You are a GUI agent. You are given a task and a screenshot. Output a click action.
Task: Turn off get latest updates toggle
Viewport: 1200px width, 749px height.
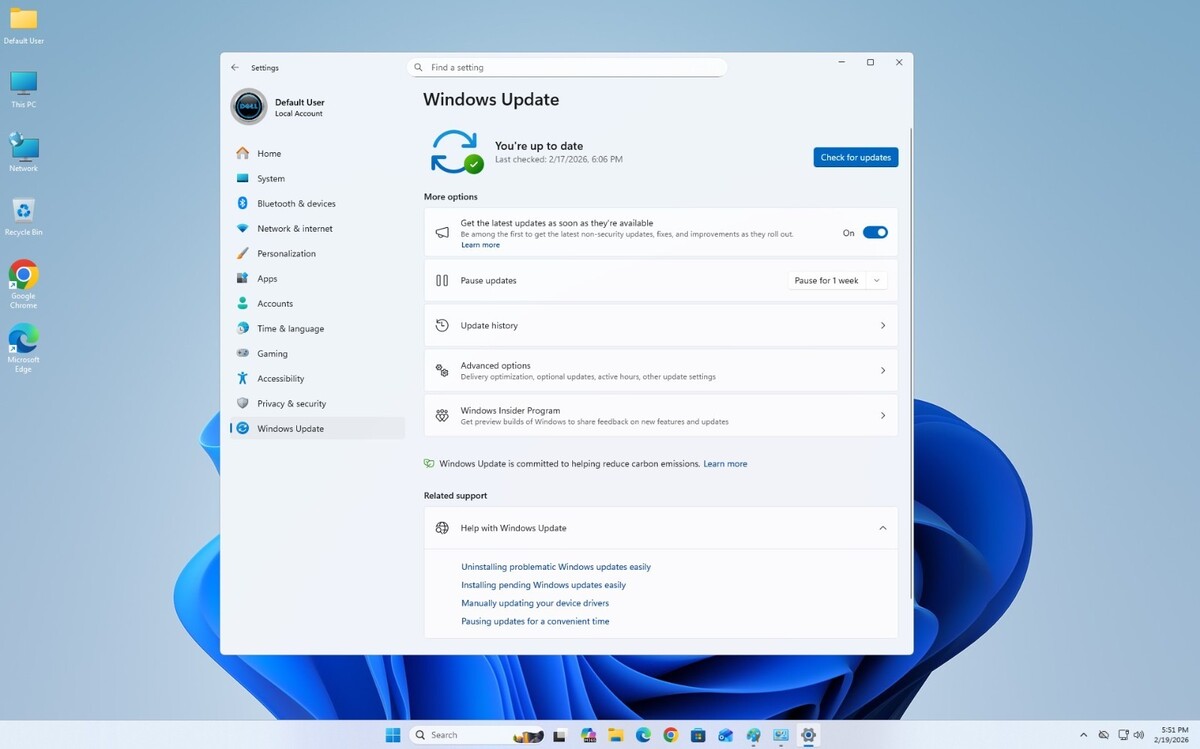(875, 232)
